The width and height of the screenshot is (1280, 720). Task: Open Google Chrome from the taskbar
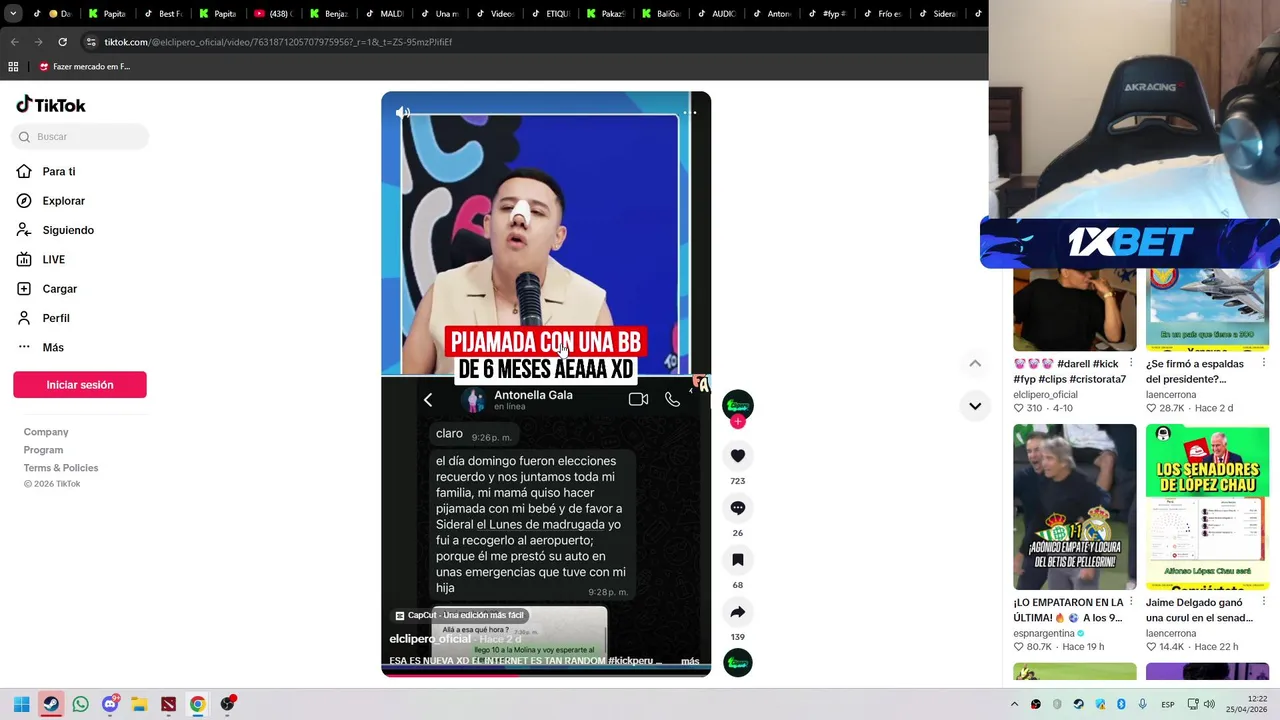point(198,704)
